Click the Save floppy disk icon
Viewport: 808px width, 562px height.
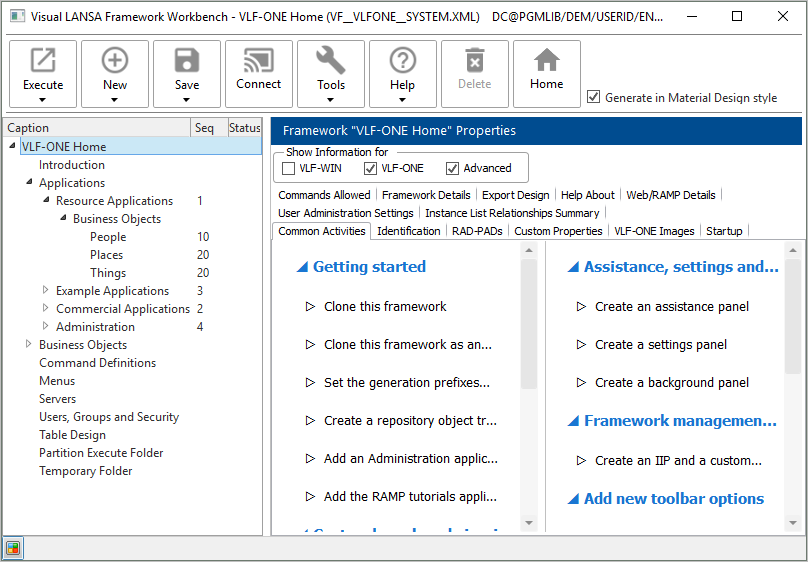(187, 61)
